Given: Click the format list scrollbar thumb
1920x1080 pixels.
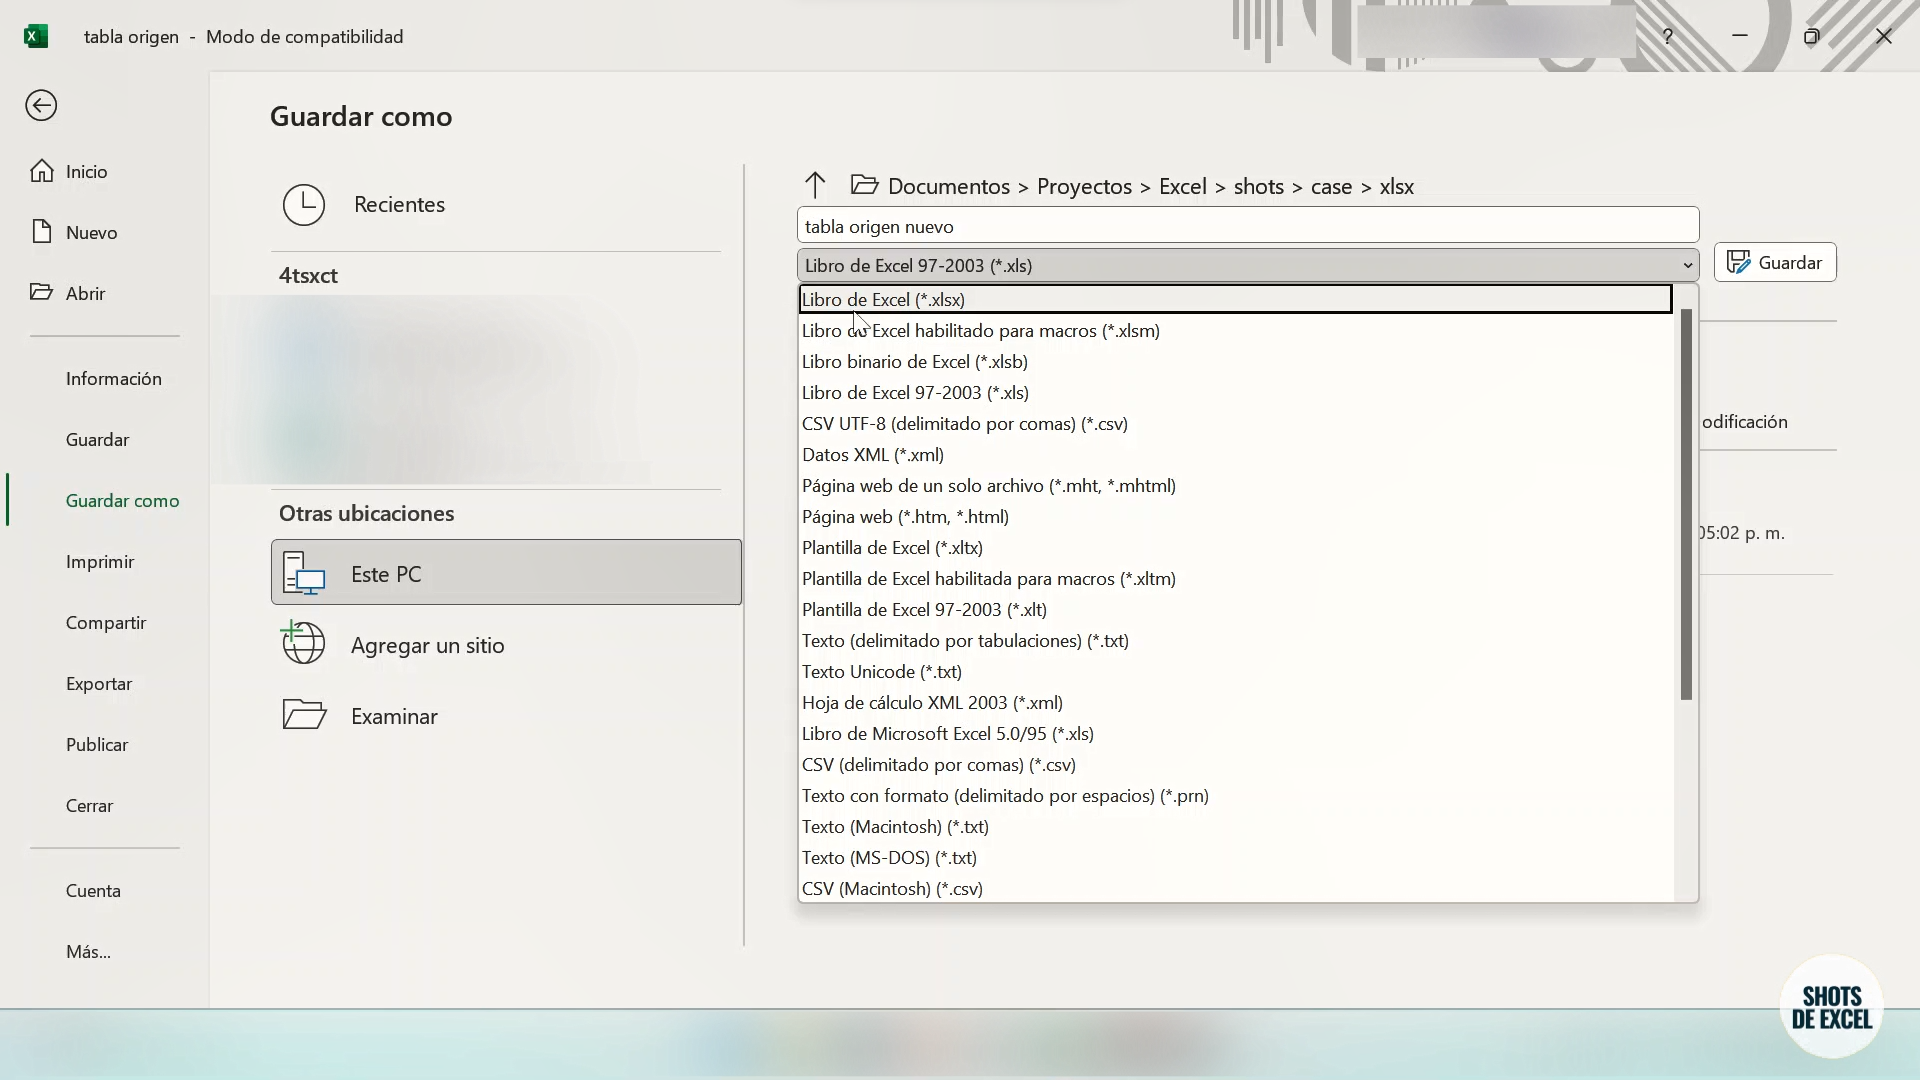Looking at the screenshot, I should (1686, 504).
